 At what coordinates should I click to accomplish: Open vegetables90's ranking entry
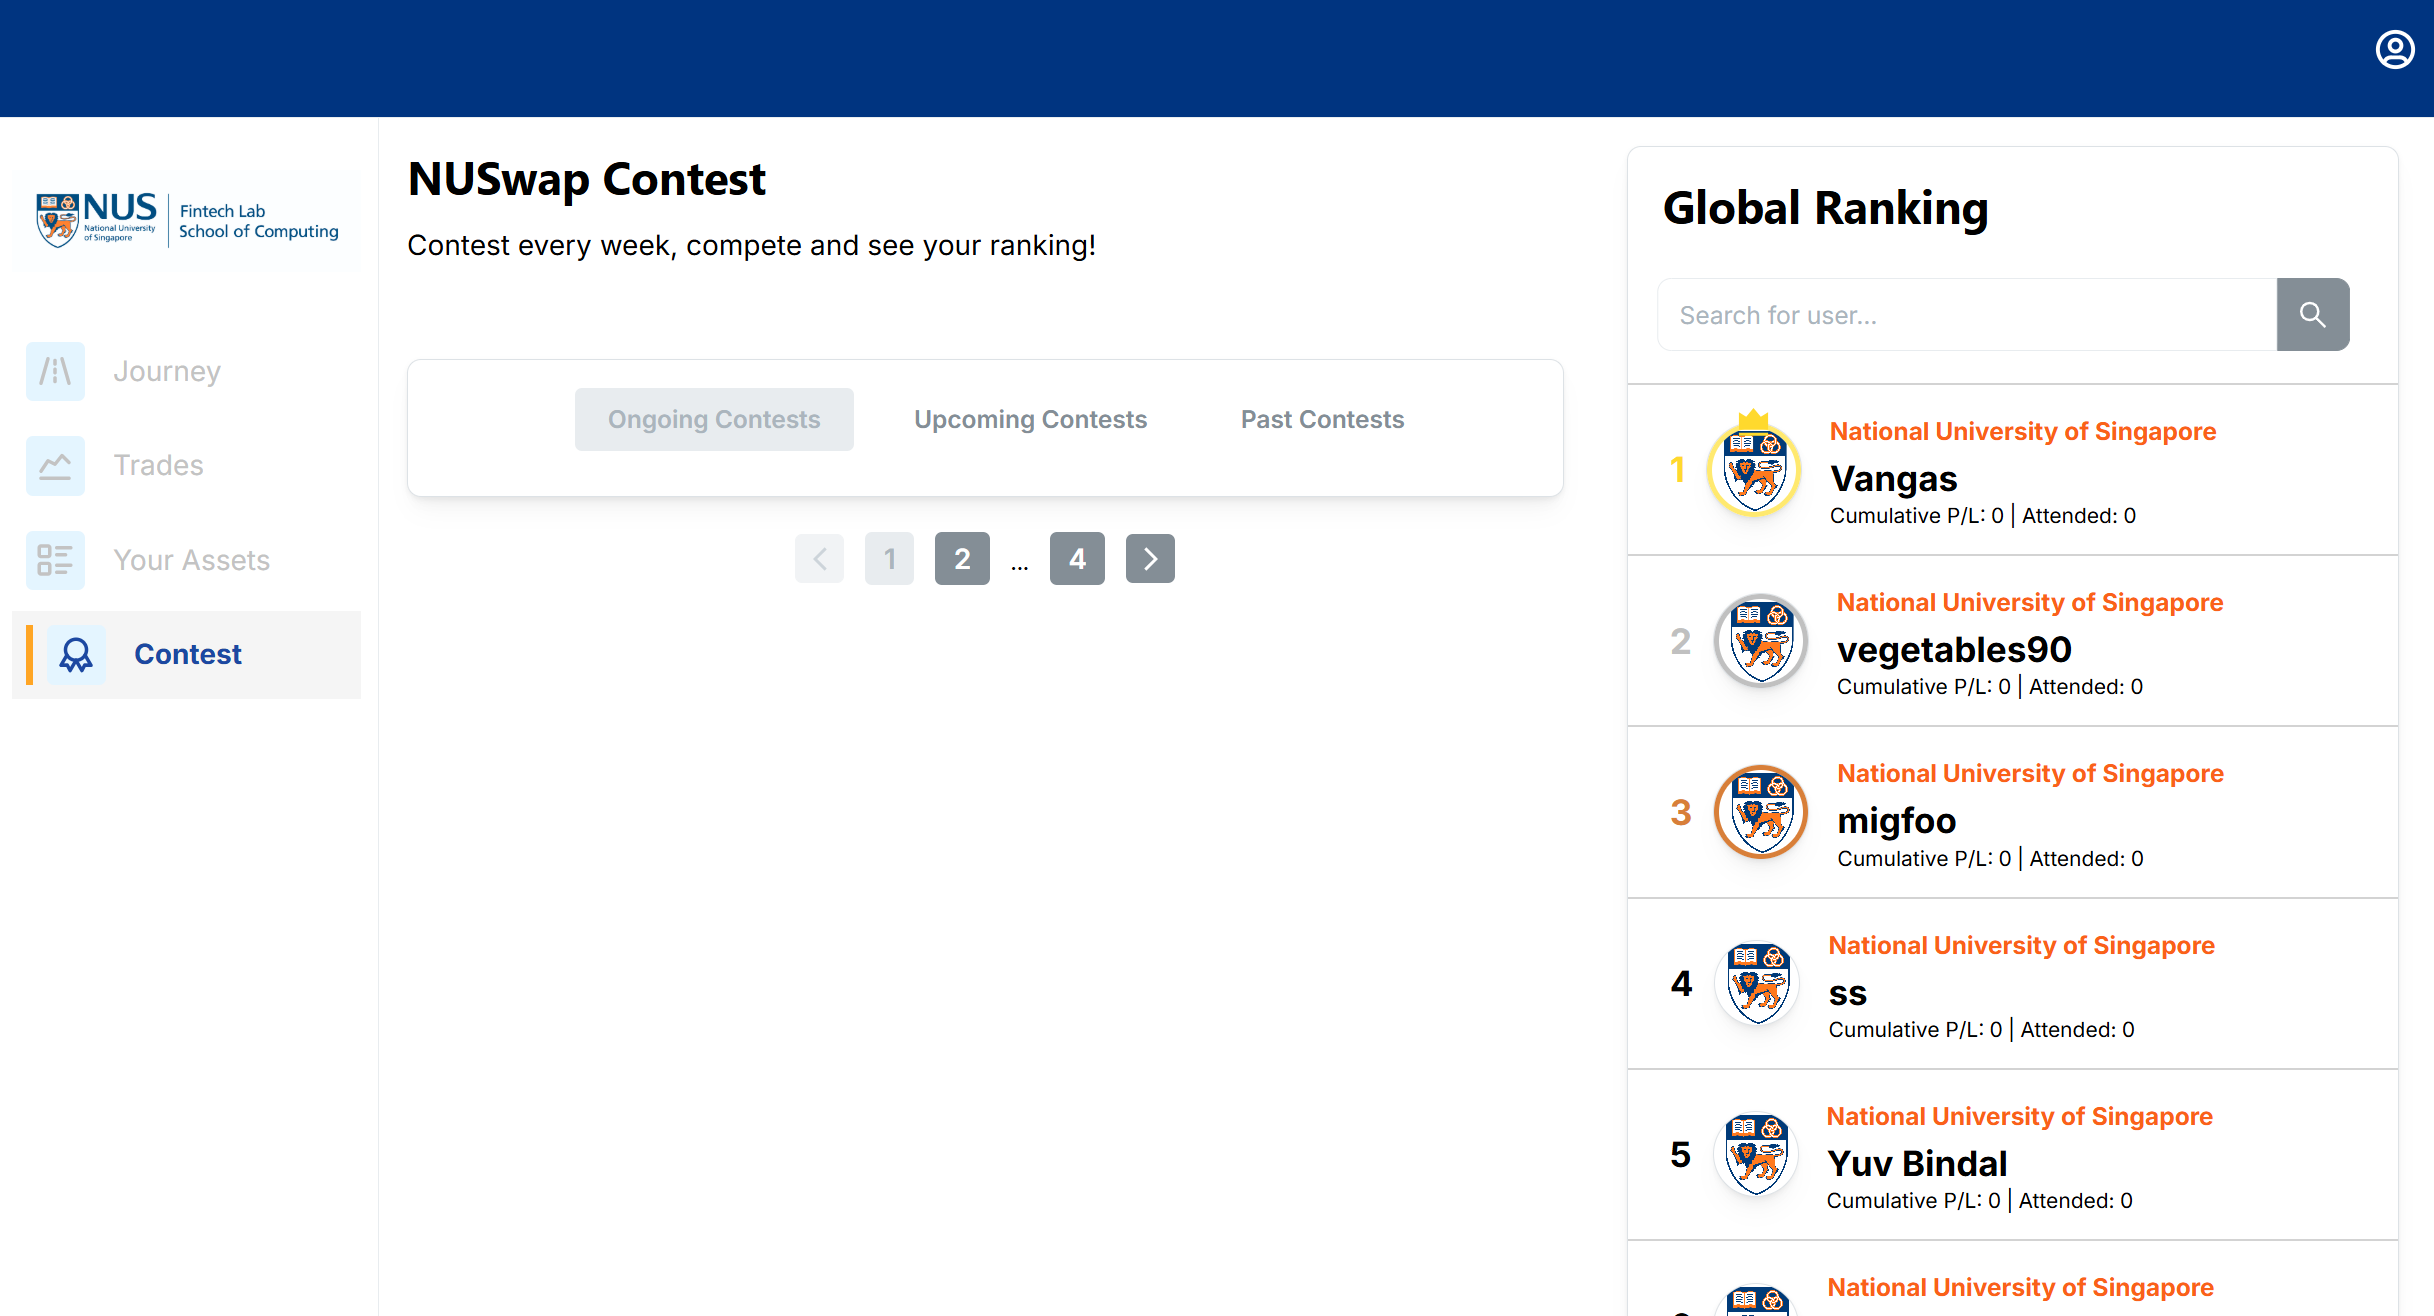click(x=2013, y=641)
